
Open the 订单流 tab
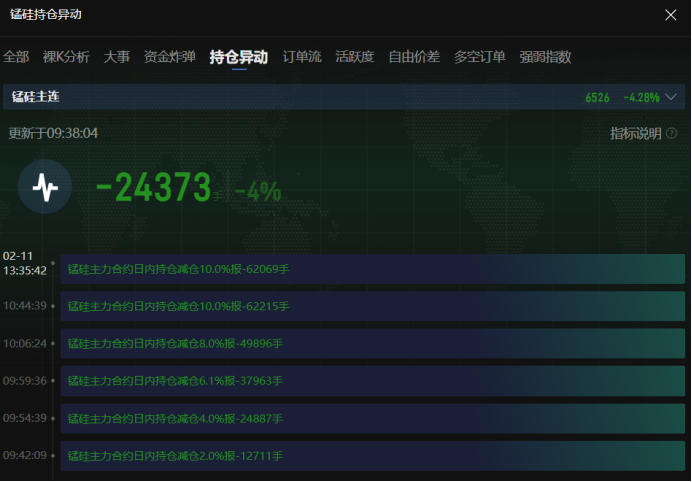point(302,57)
